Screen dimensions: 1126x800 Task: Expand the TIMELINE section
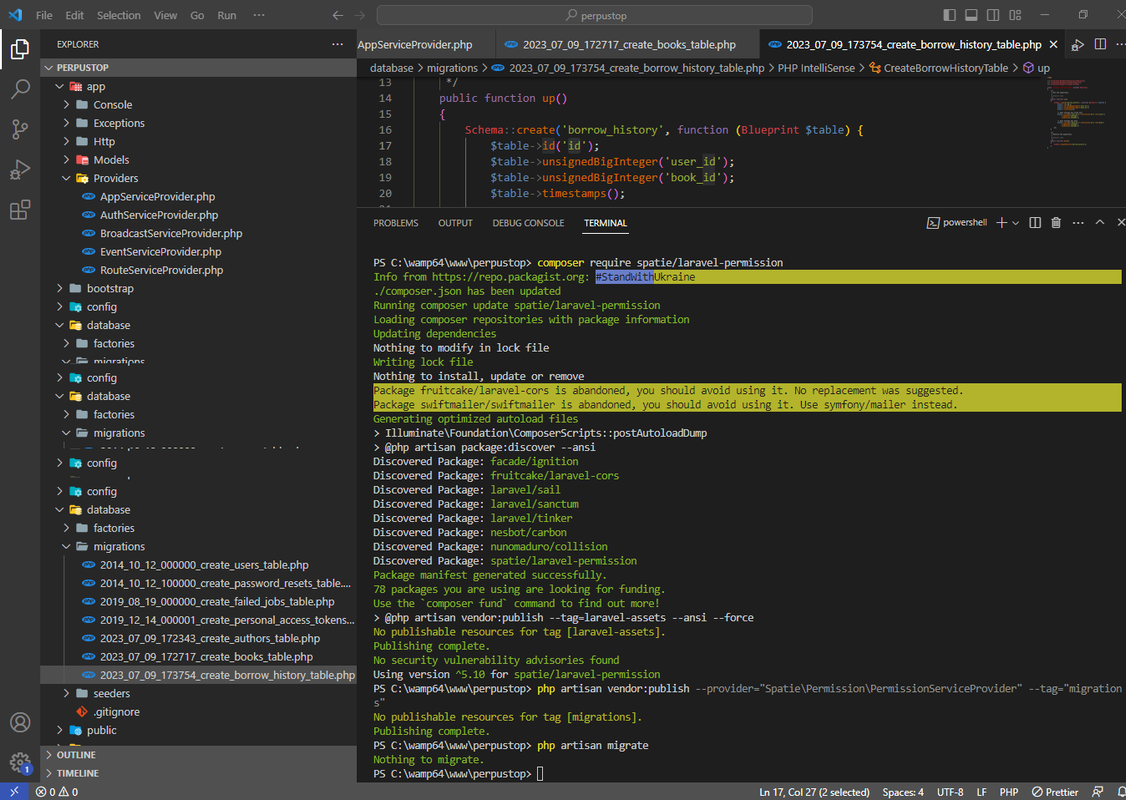(x=198, y=773)
